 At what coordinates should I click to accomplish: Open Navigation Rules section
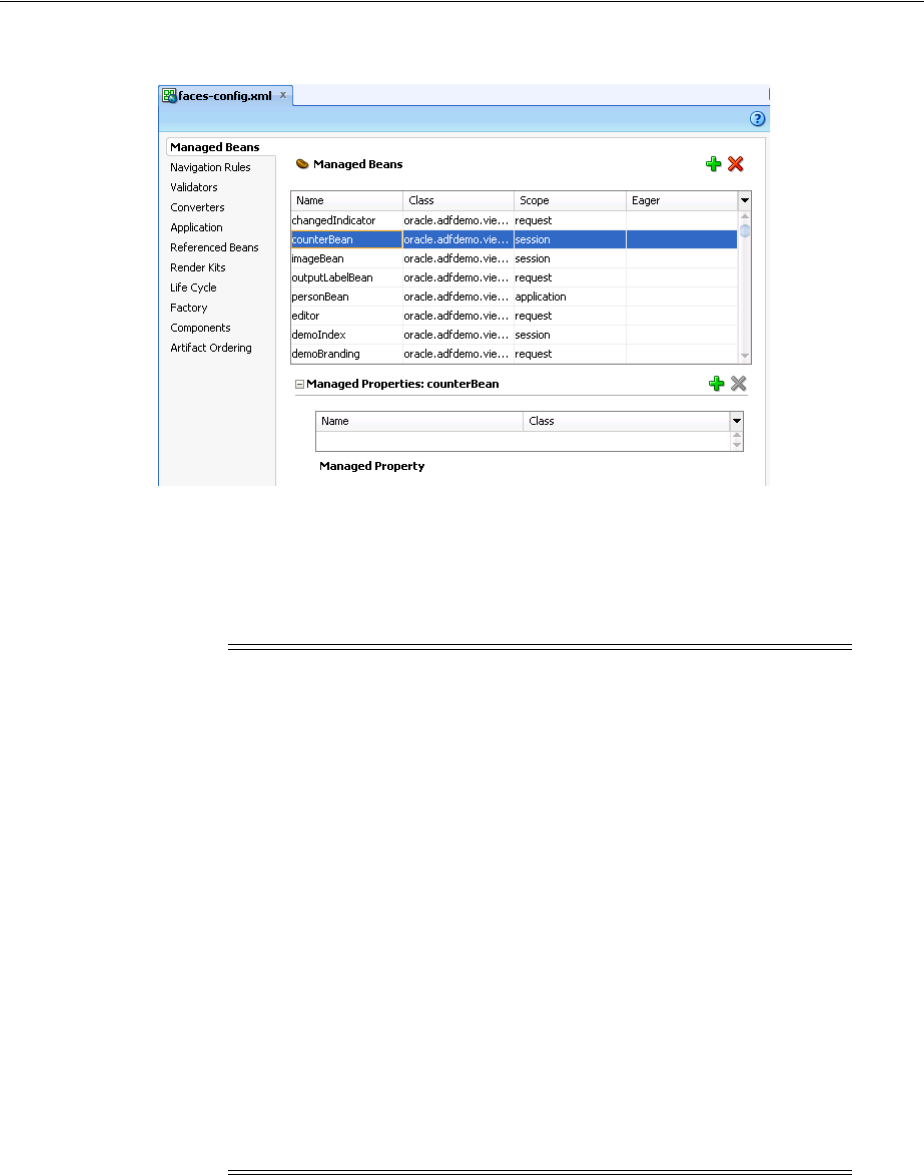click(x=211, y=167)
